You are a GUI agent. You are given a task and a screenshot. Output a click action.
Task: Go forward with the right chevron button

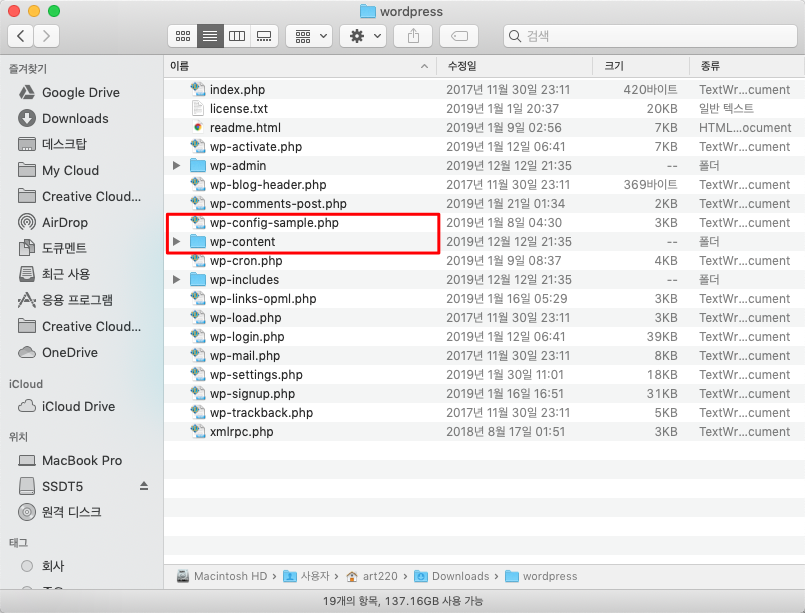click(x=47, y=36)
